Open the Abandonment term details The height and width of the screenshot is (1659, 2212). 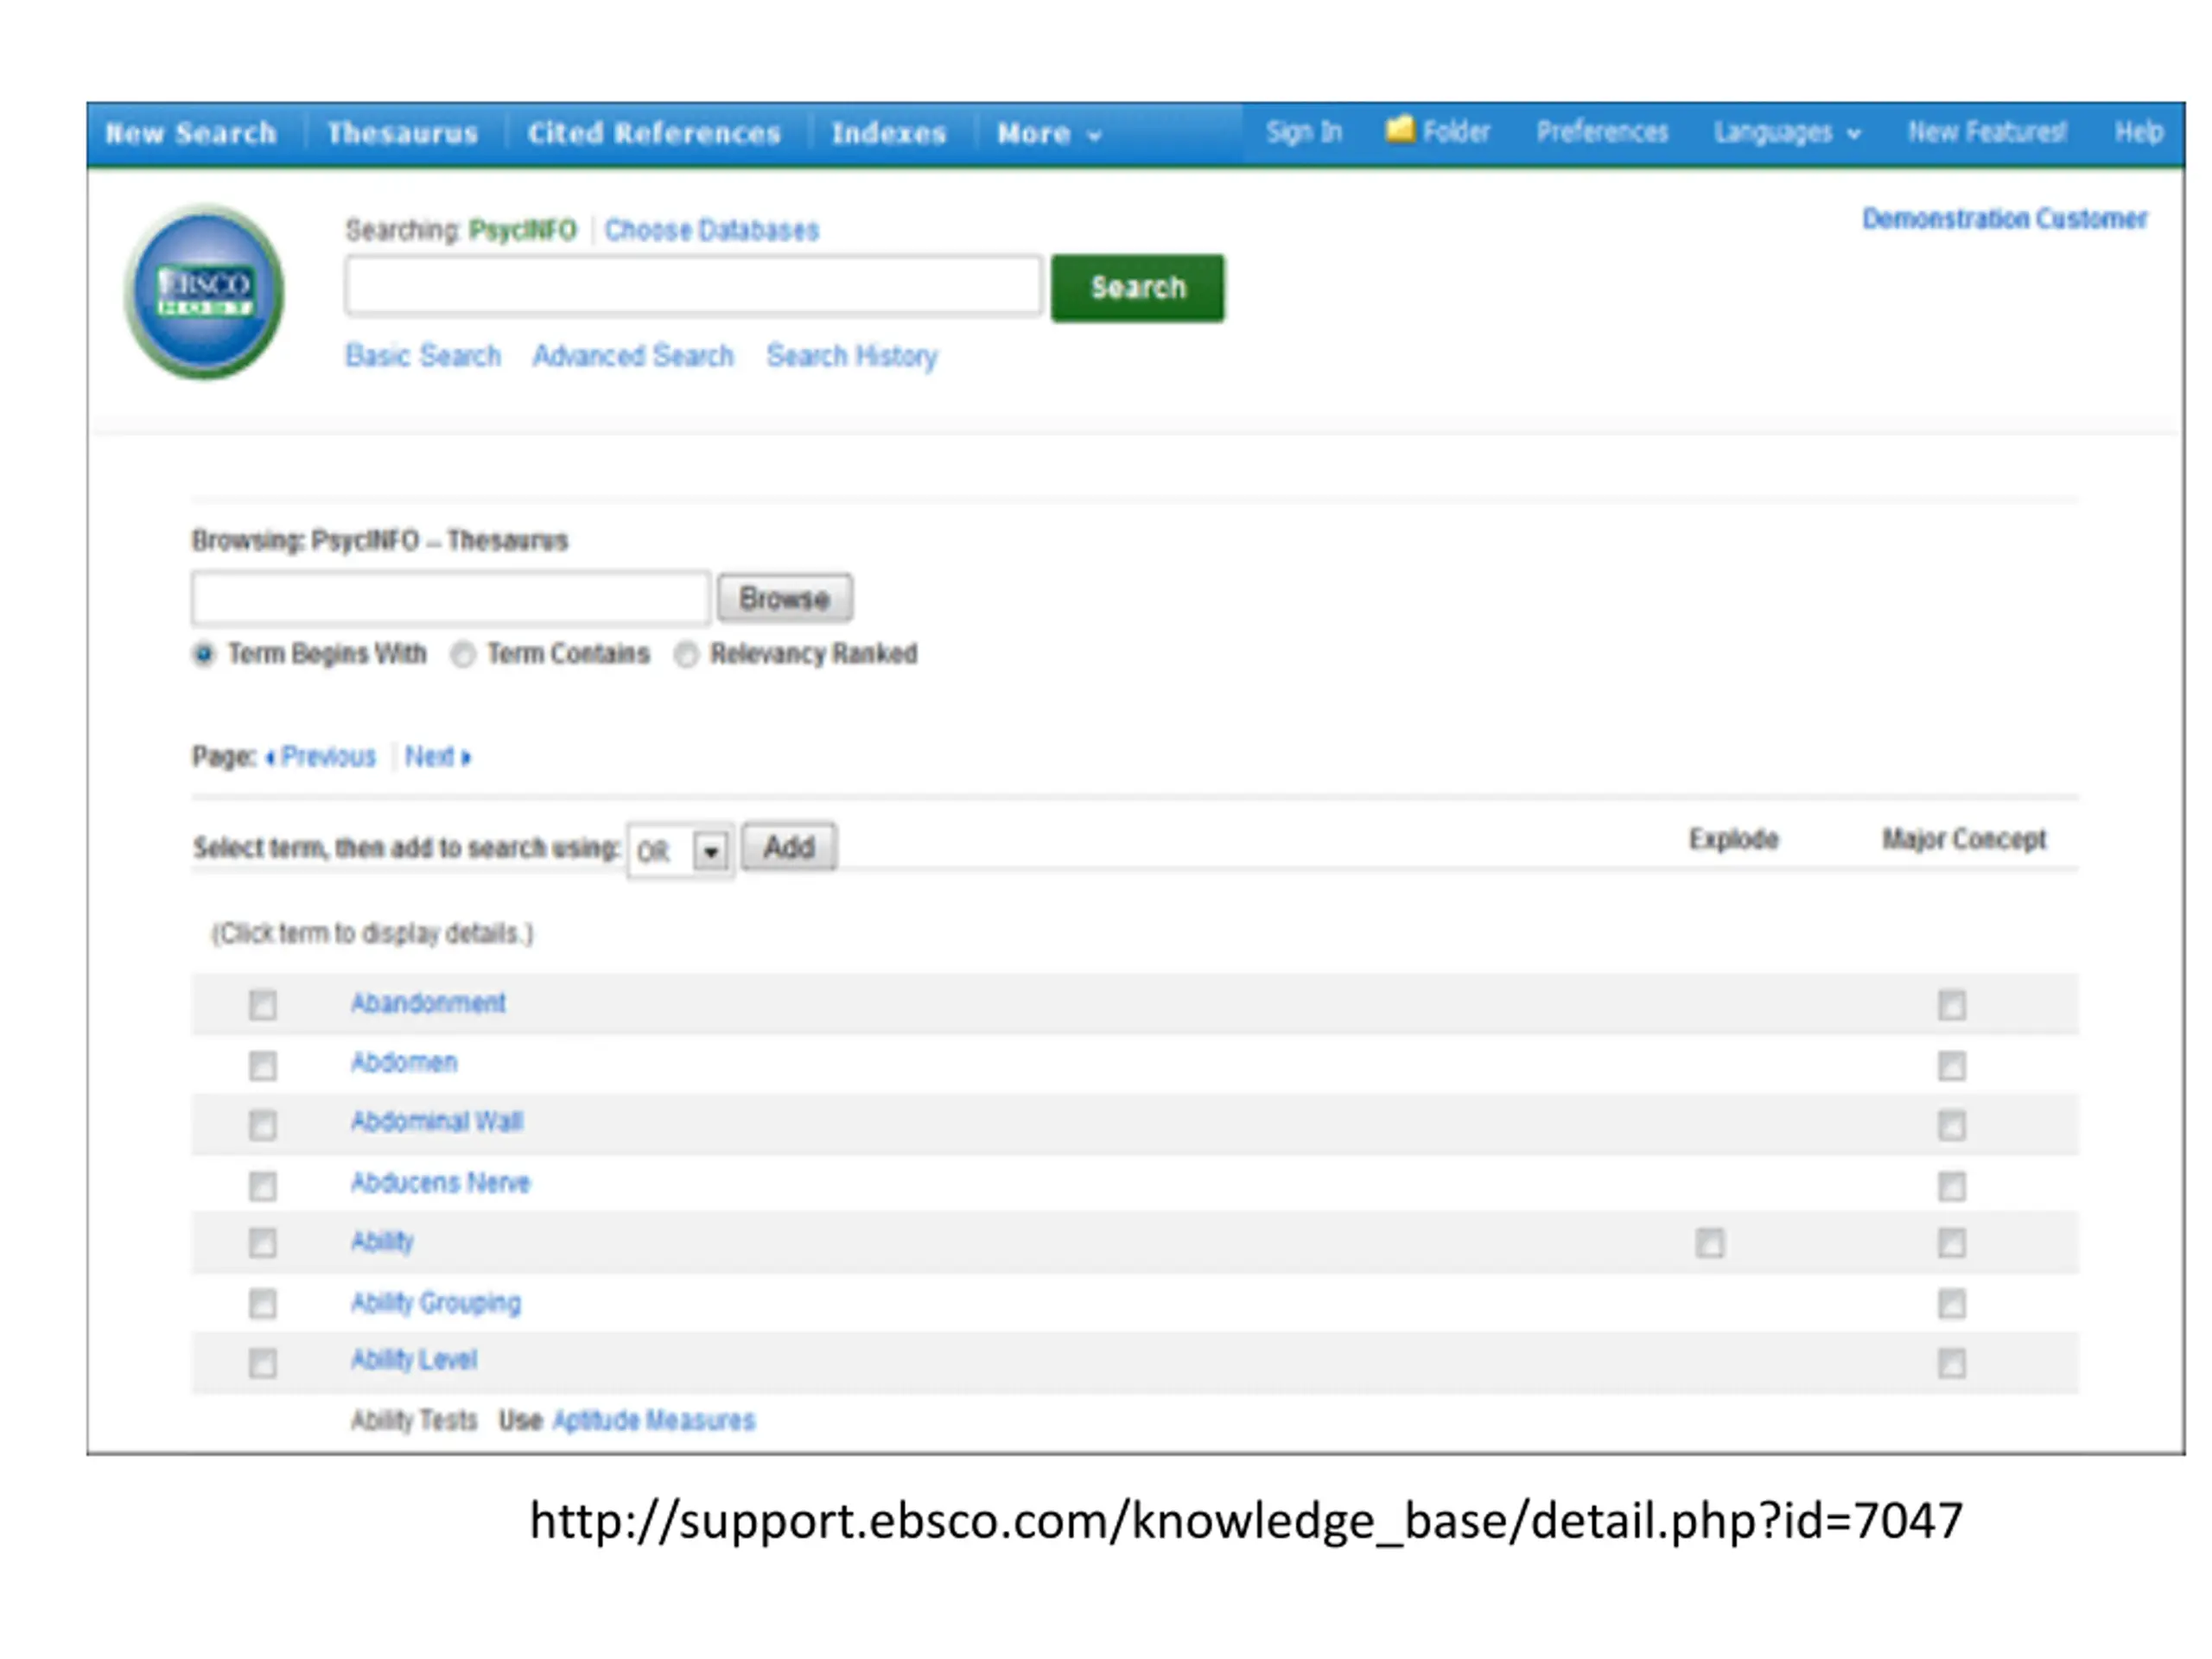(428, 1003)
